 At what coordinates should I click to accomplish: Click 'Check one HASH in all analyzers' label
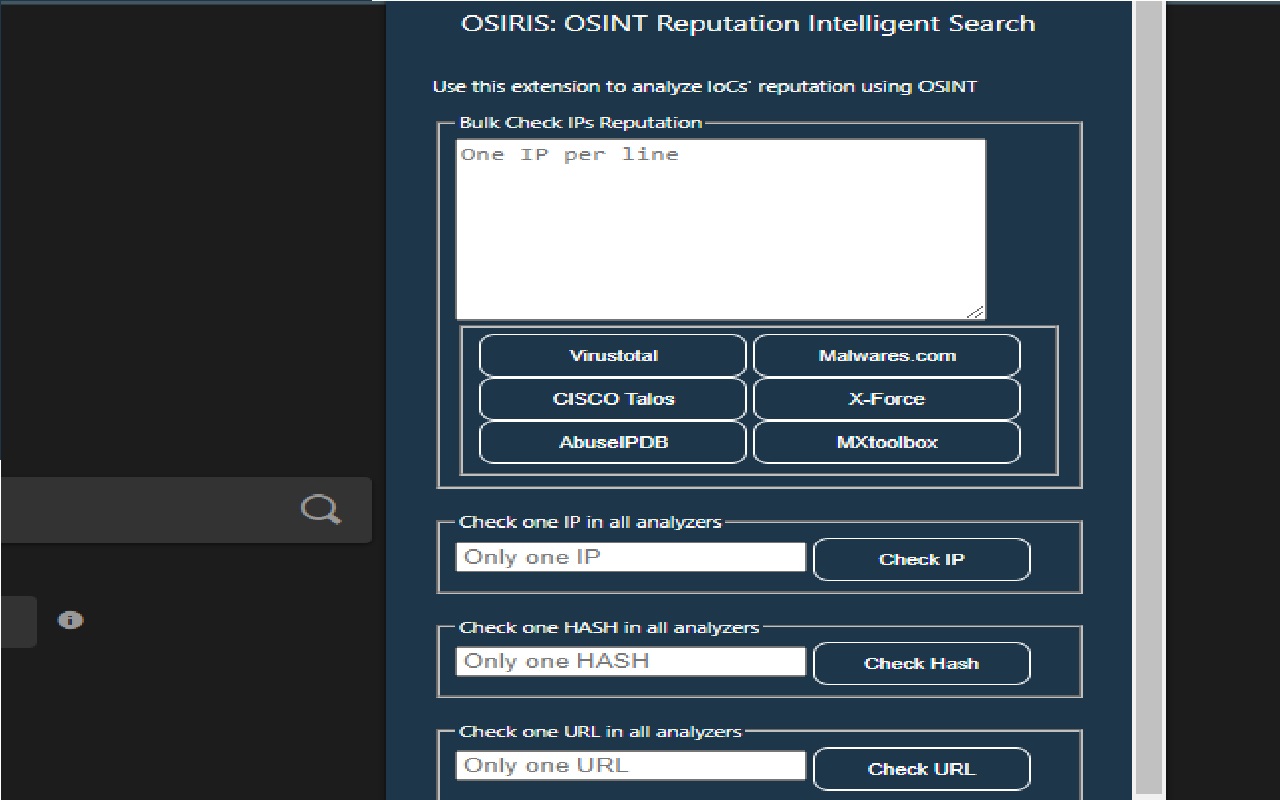click(x=609, y=628)
